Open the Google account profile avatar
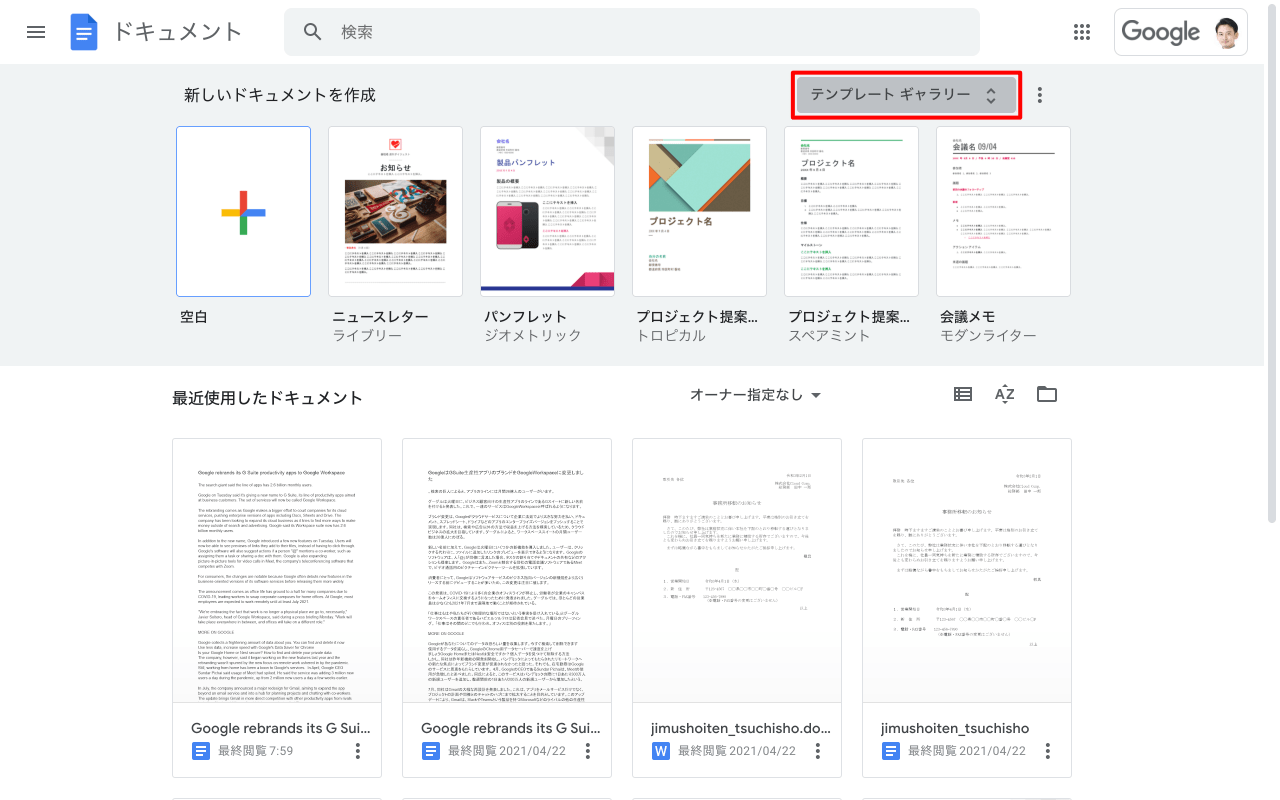 [x=1226, y=32]
